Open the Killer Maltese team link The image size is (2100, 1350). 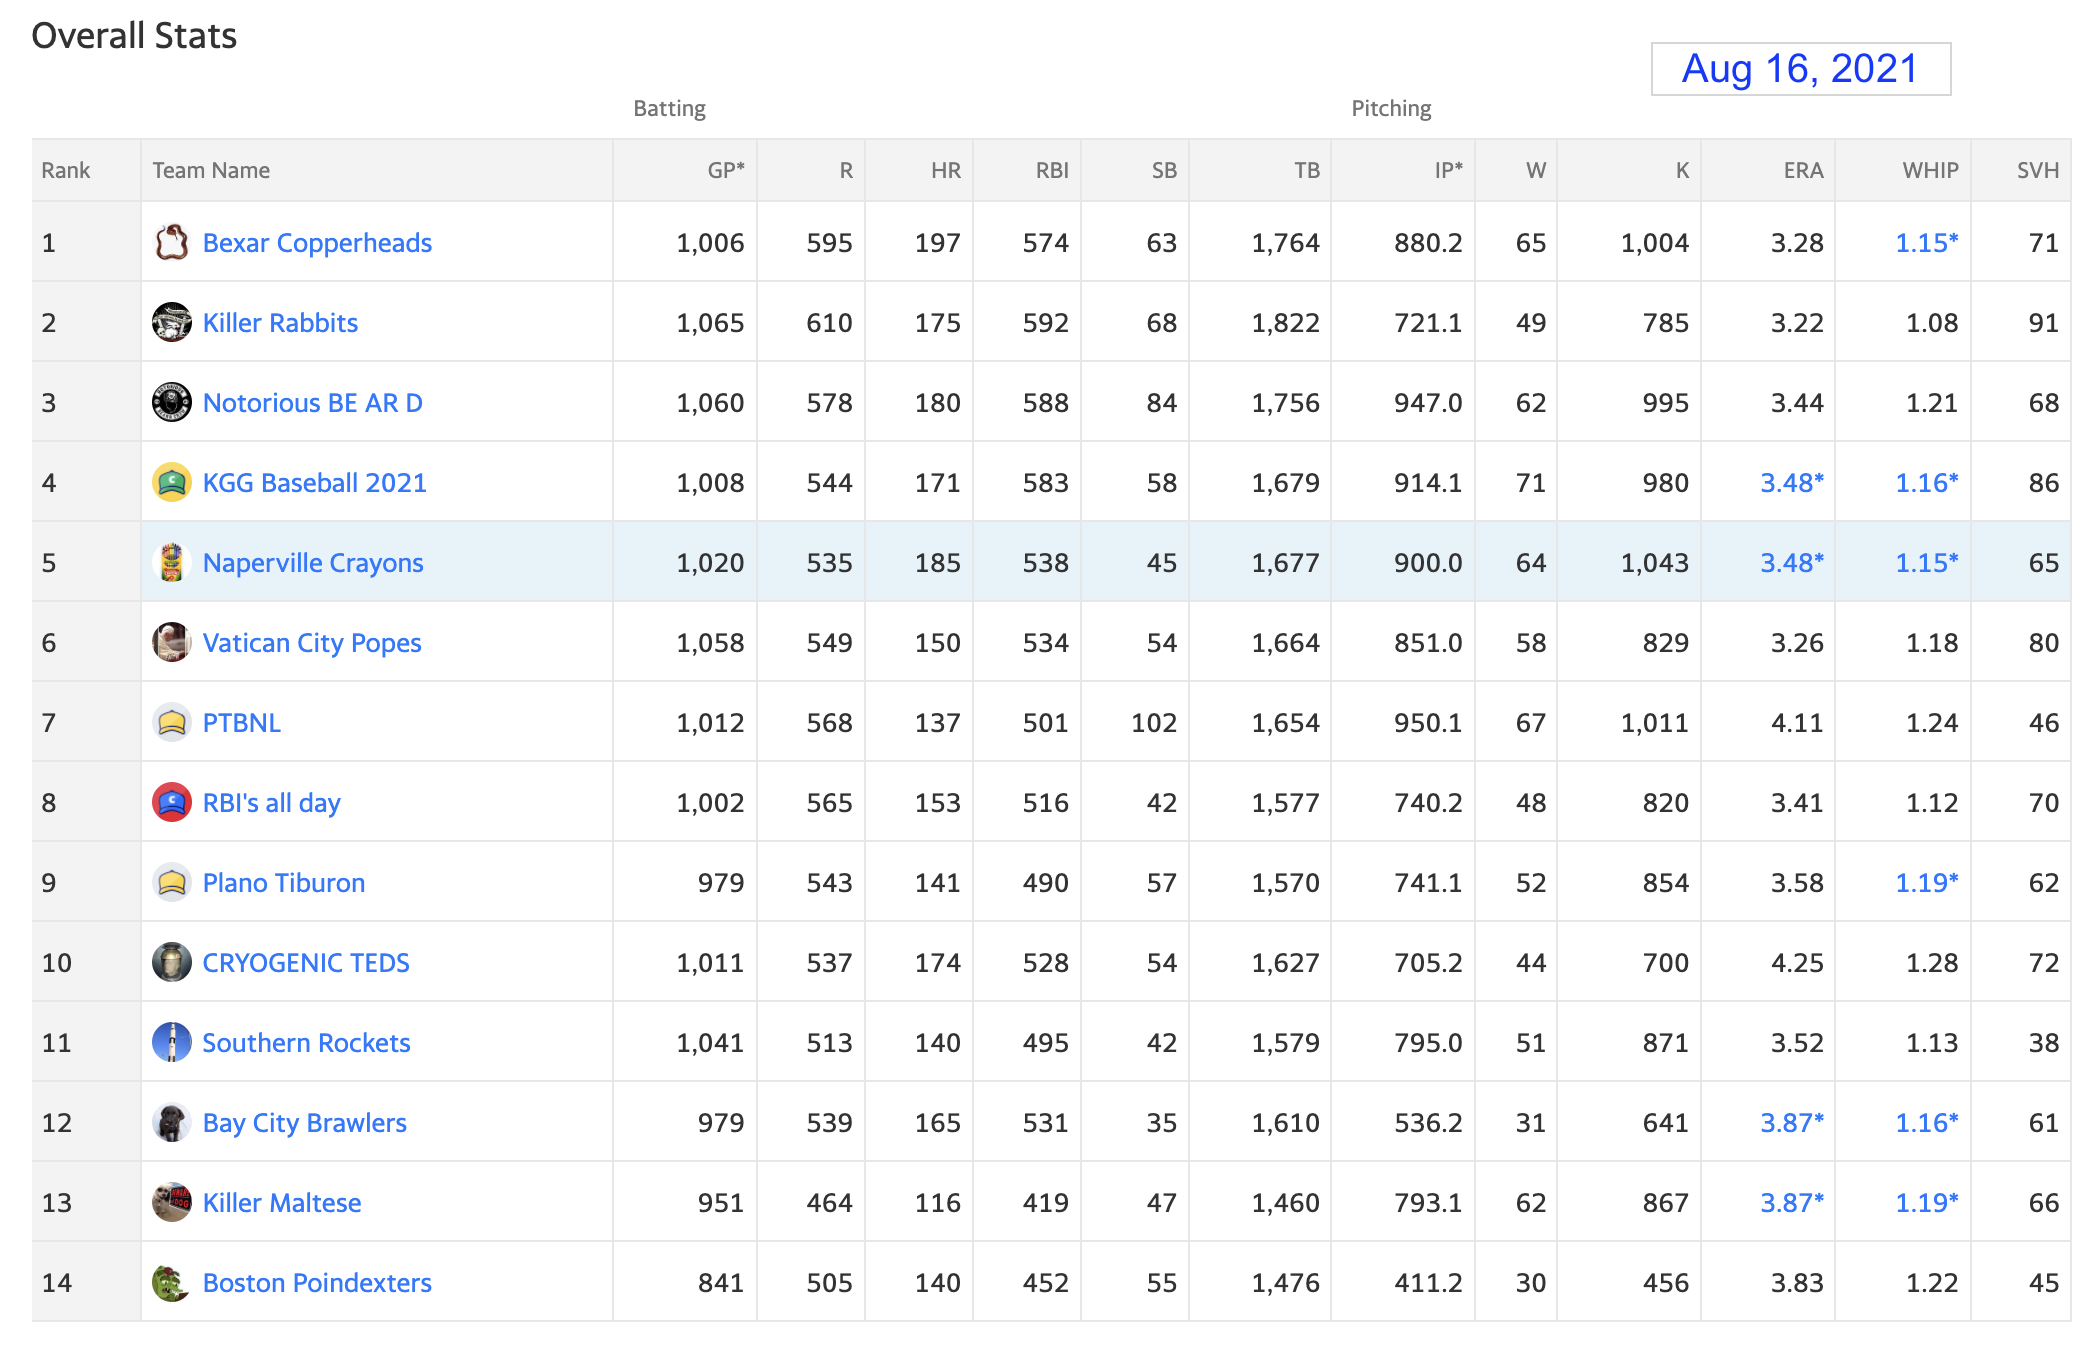pos(282,1203)
